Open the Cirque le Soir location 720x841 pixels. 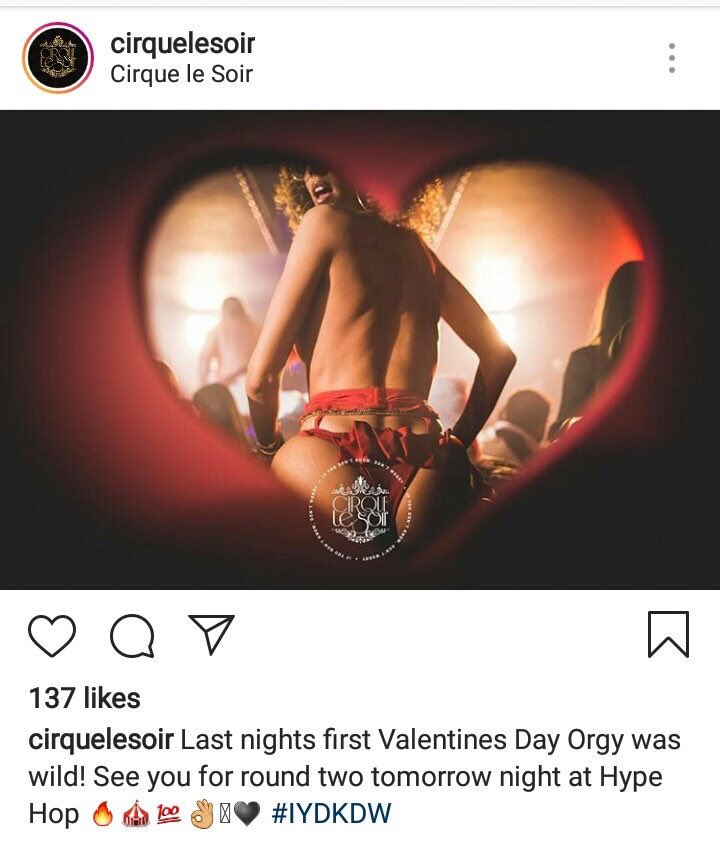(181, 74)
